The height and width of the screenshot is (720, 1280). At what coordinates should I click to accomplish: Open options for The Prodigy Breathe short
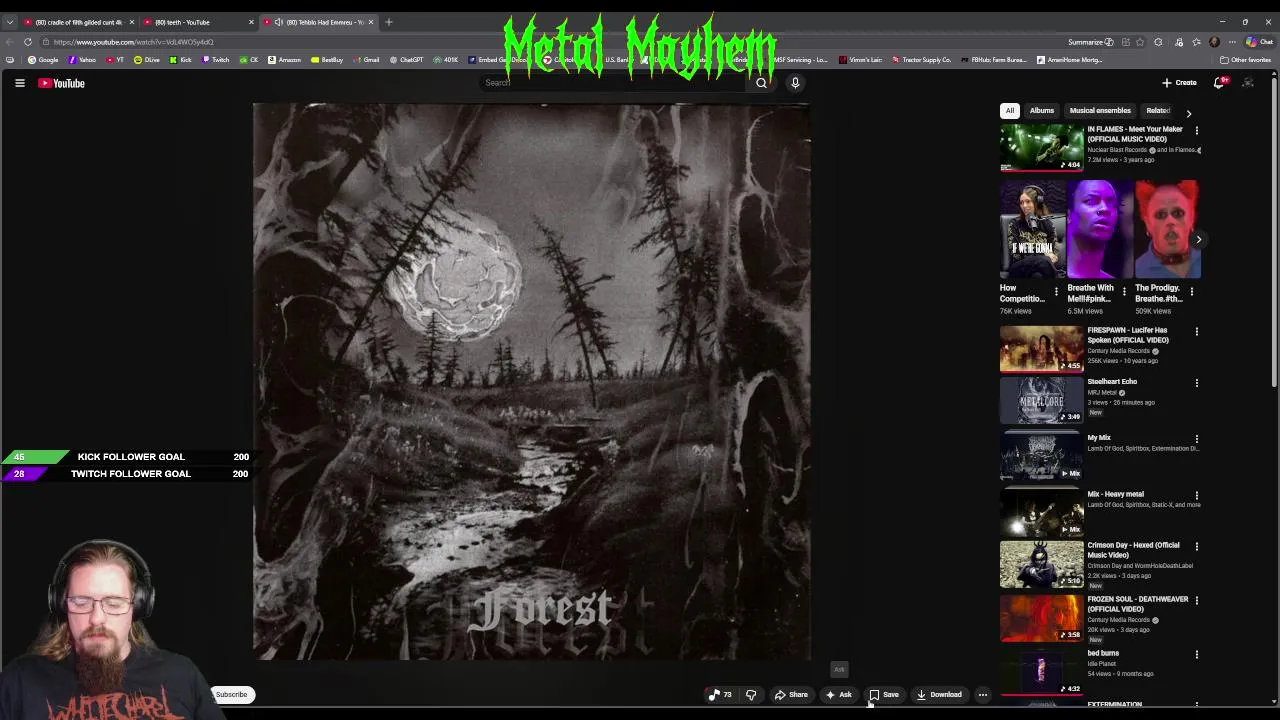click(1191, 292)
